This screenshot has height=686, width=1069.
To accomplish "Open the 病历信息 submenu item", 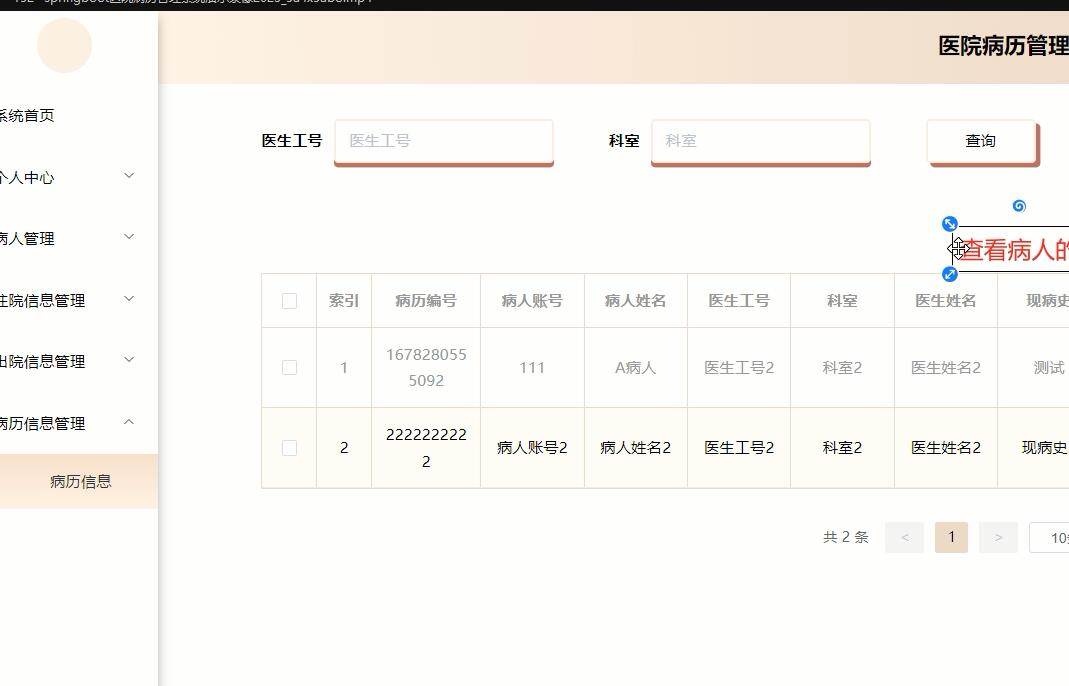I will click(x=78, y=480).
